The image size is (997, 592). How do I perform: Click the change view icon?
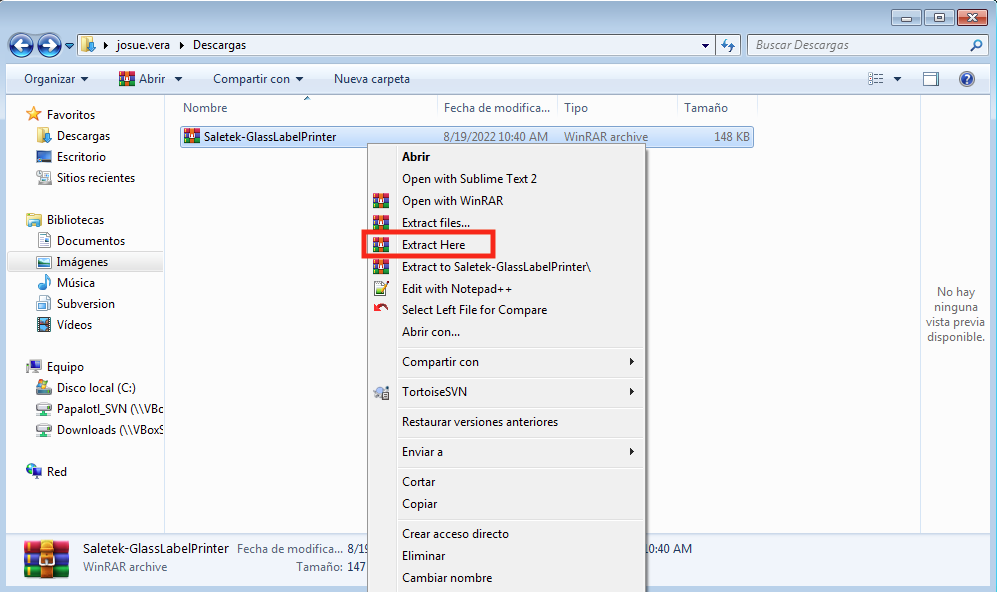coord(876,79)
